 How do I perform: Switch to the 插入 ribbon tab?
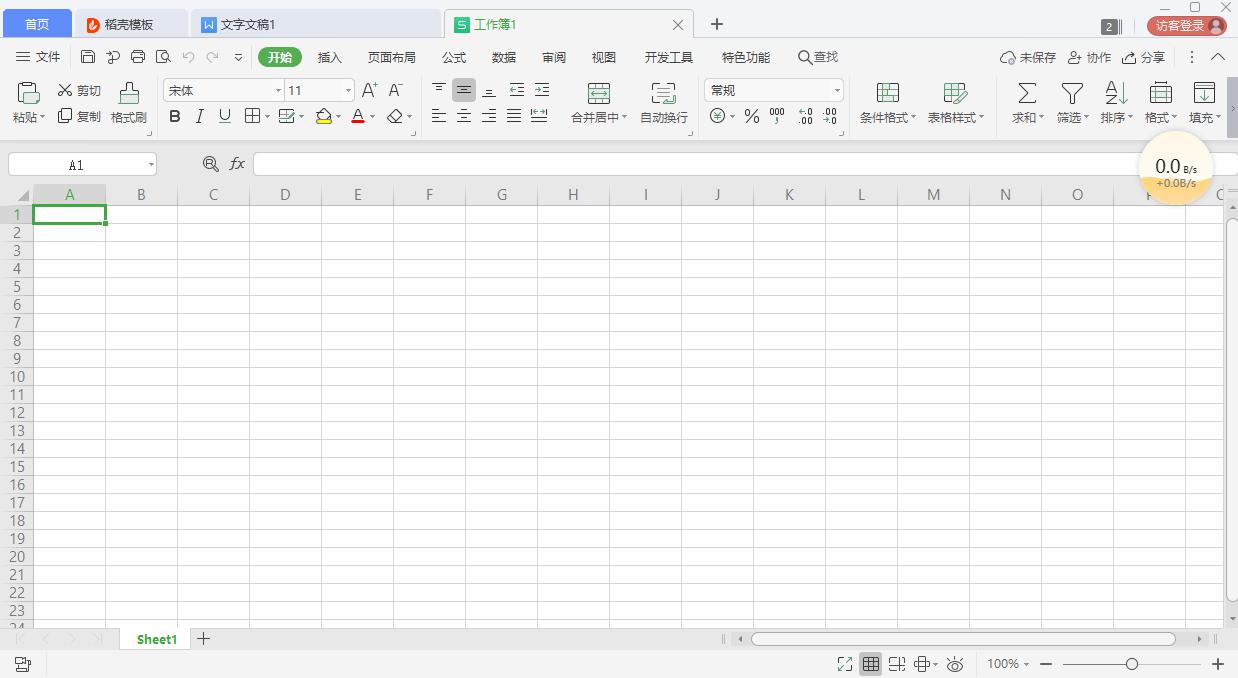330,57
